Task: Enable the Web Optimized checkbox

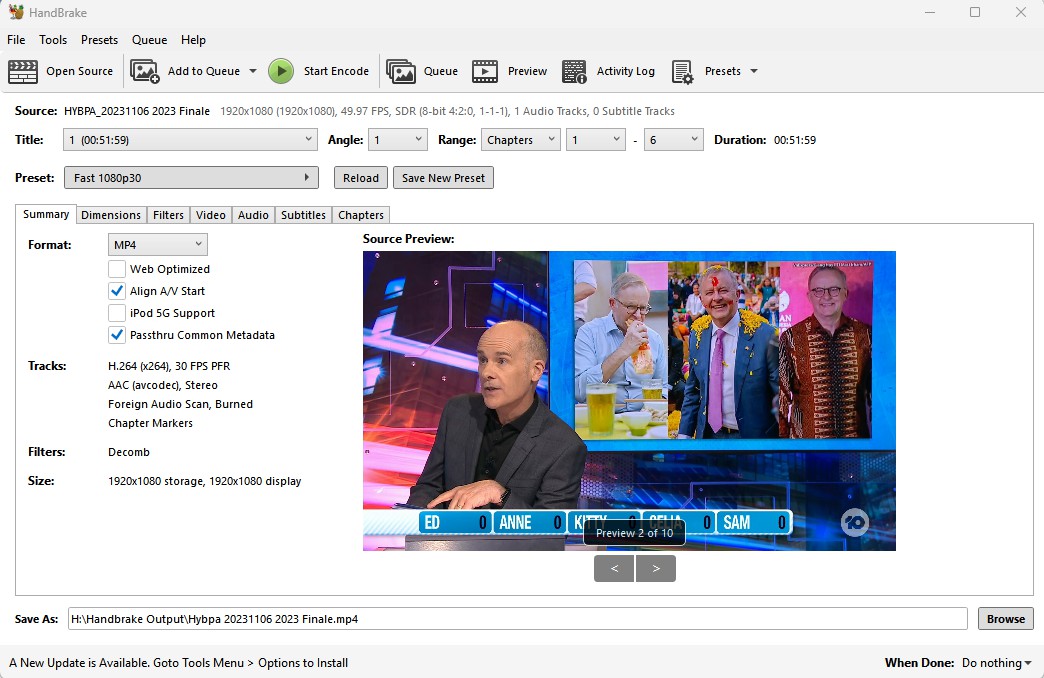Action: 117,269
